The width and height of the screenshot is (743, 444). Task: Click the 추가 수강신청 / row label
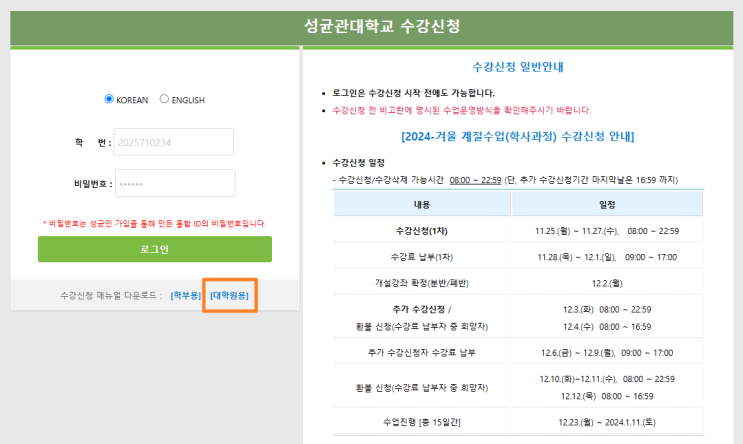tap(422, 309)
